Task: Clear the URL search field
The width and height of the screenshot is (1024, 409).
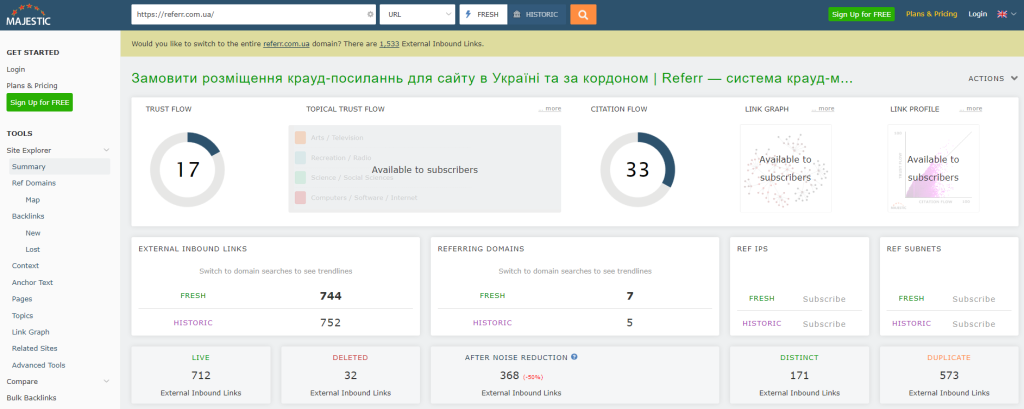Action: pyautogui.click(x=370, y=14)
